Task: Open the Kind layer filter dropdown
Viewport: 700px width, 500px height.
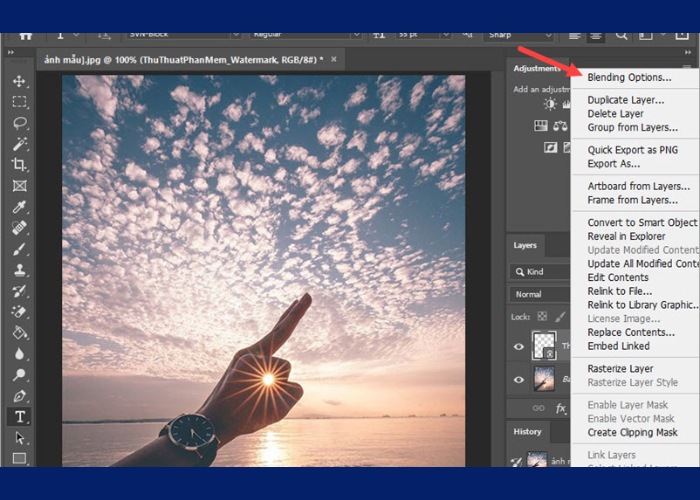Action: click(x=540, y=271)
